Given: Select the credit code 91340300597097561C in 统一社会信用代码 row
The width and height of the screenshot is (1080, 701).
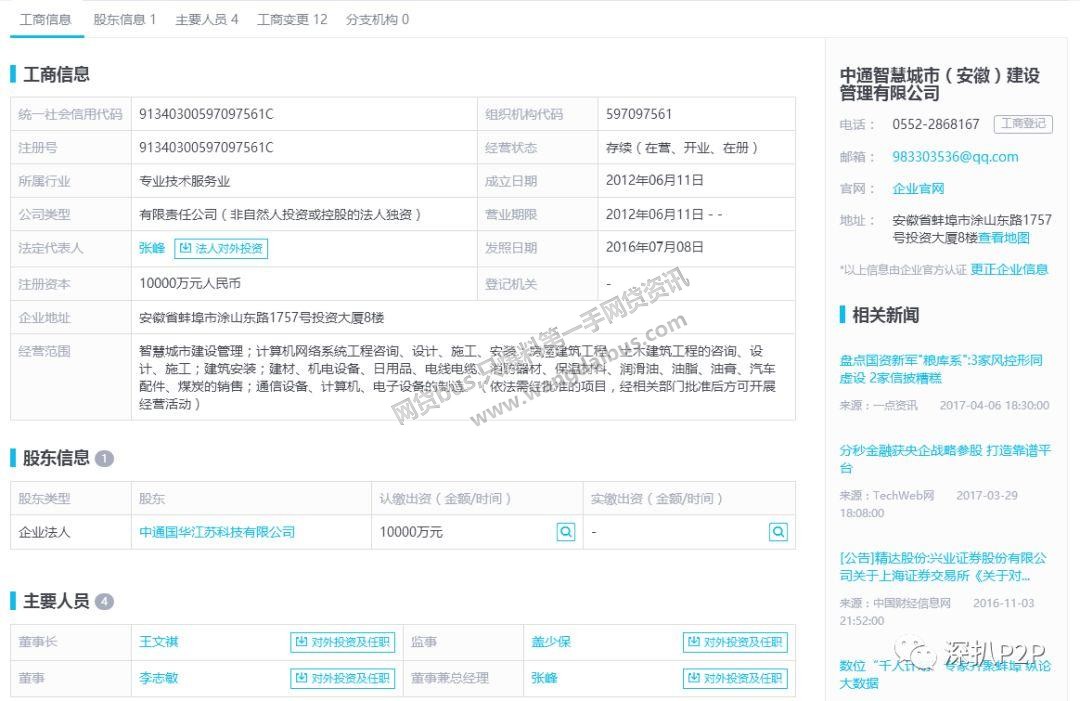Looking at the screenshot, I should (x=206, y=114).
